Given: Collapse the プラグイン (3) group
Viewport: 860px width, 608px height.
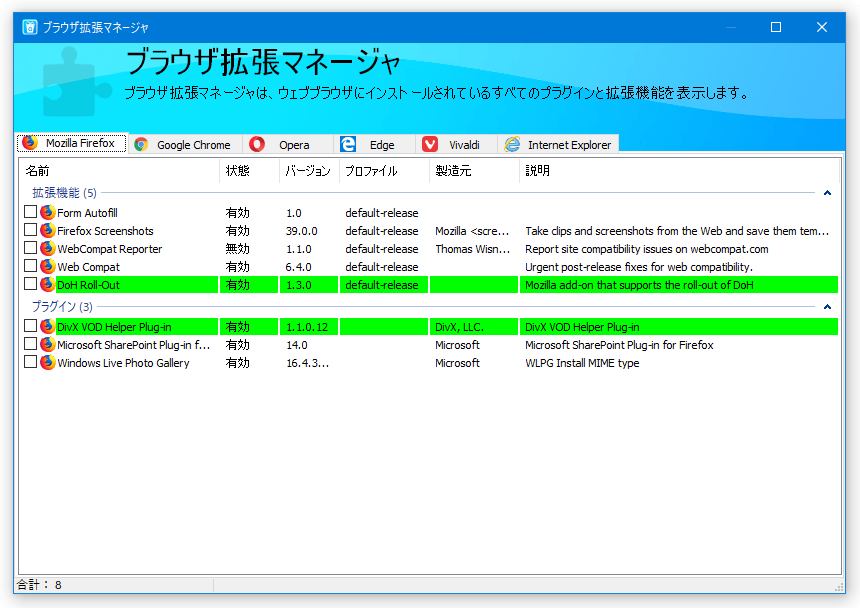Looking at the screenshot, I should pyautogui.click(x=827, y=307).
